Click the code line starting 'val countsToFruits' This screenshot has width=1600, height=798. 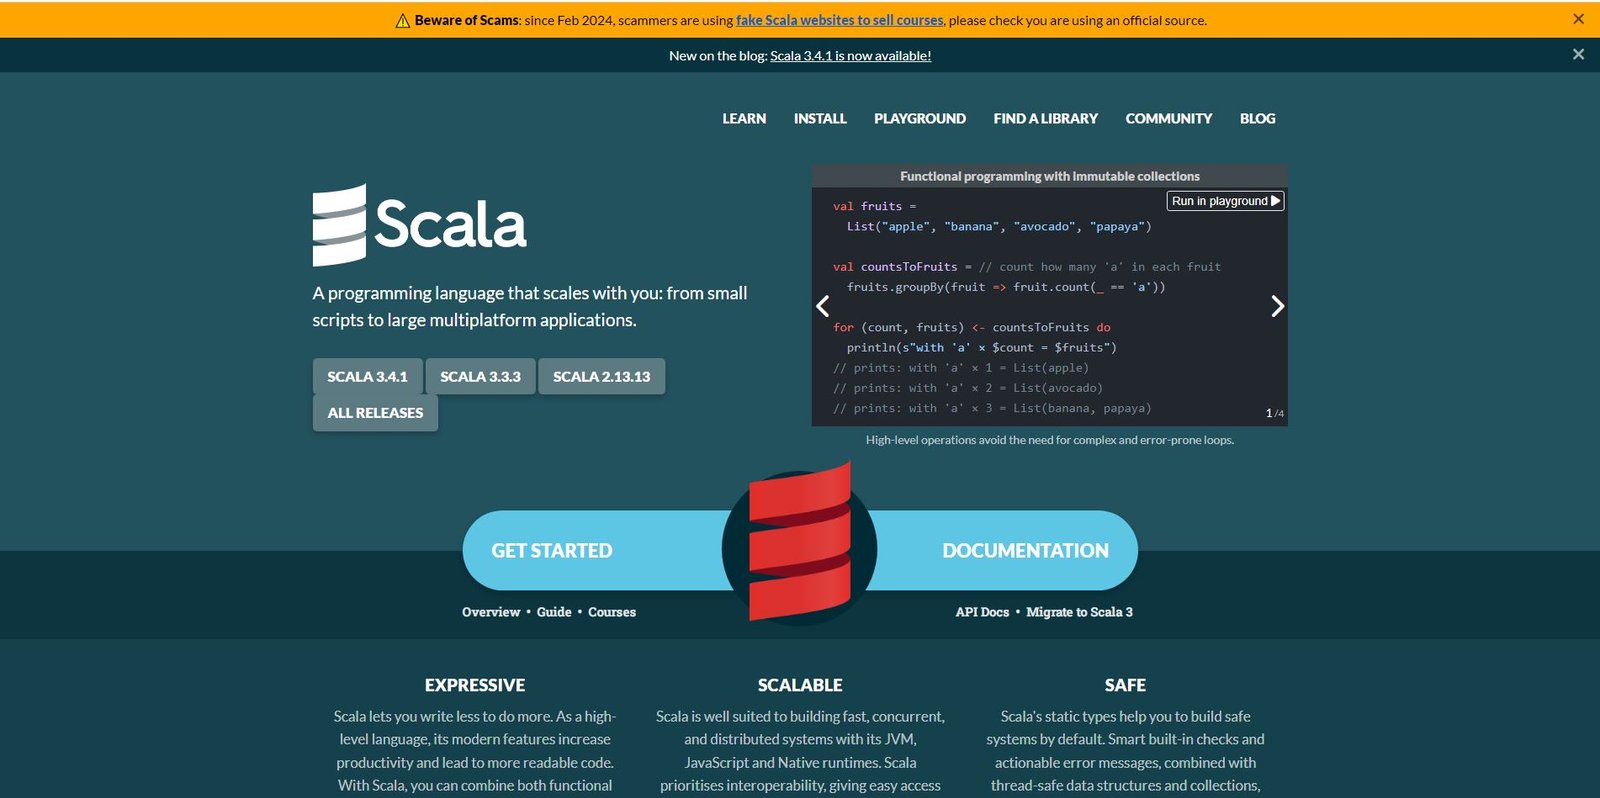click(1027, 267)
